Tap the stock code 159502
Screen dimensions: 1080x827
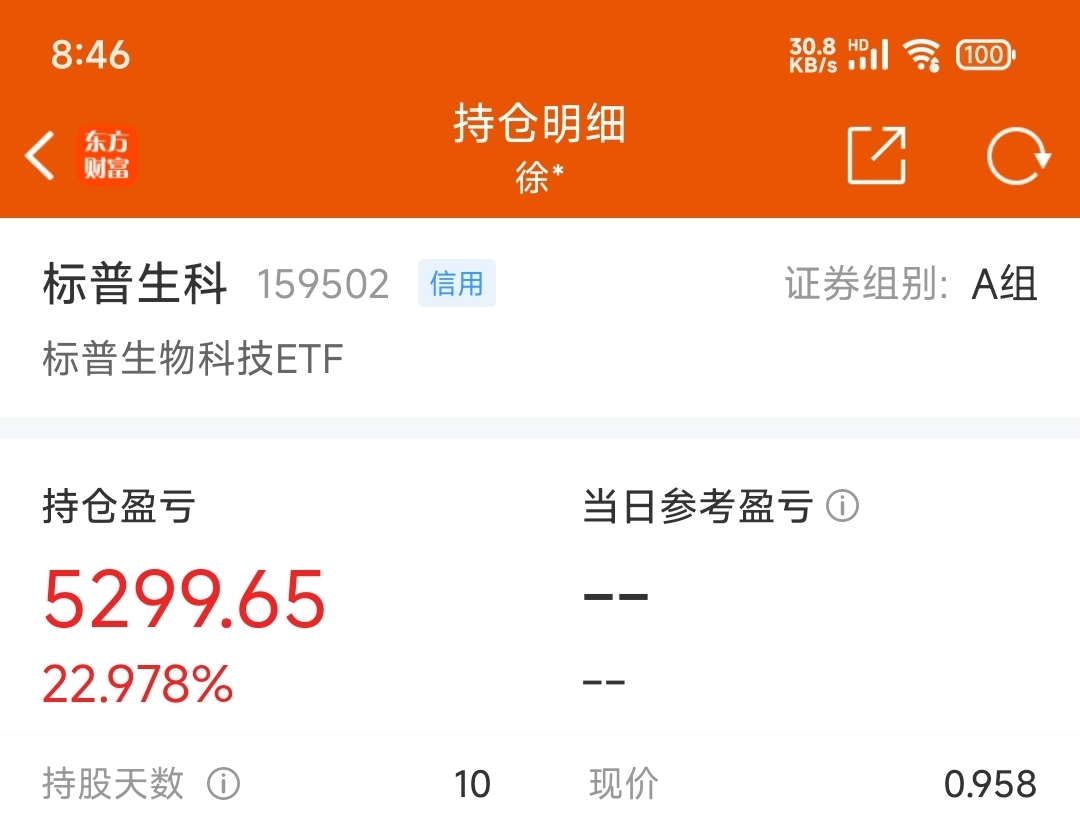[x=323, y=284]
